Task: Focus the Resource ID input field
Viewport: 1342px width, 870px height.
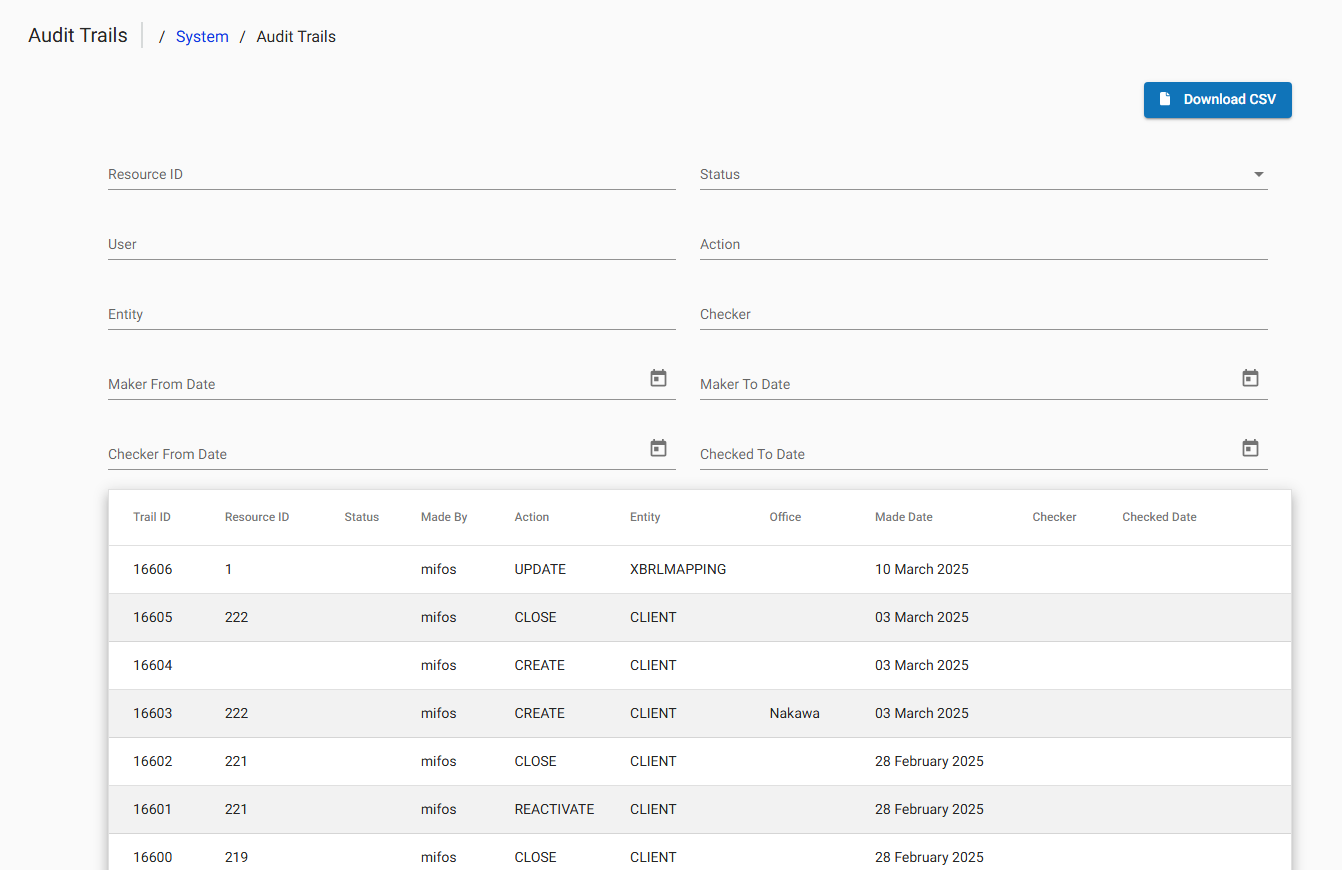Action: [391, 175]
